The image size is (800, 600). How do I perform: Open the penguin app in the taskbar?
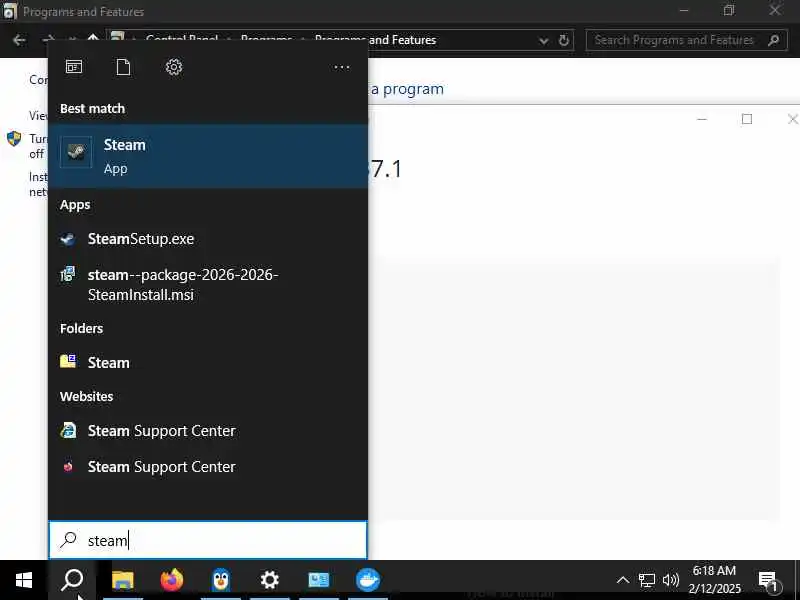point(221,580)
